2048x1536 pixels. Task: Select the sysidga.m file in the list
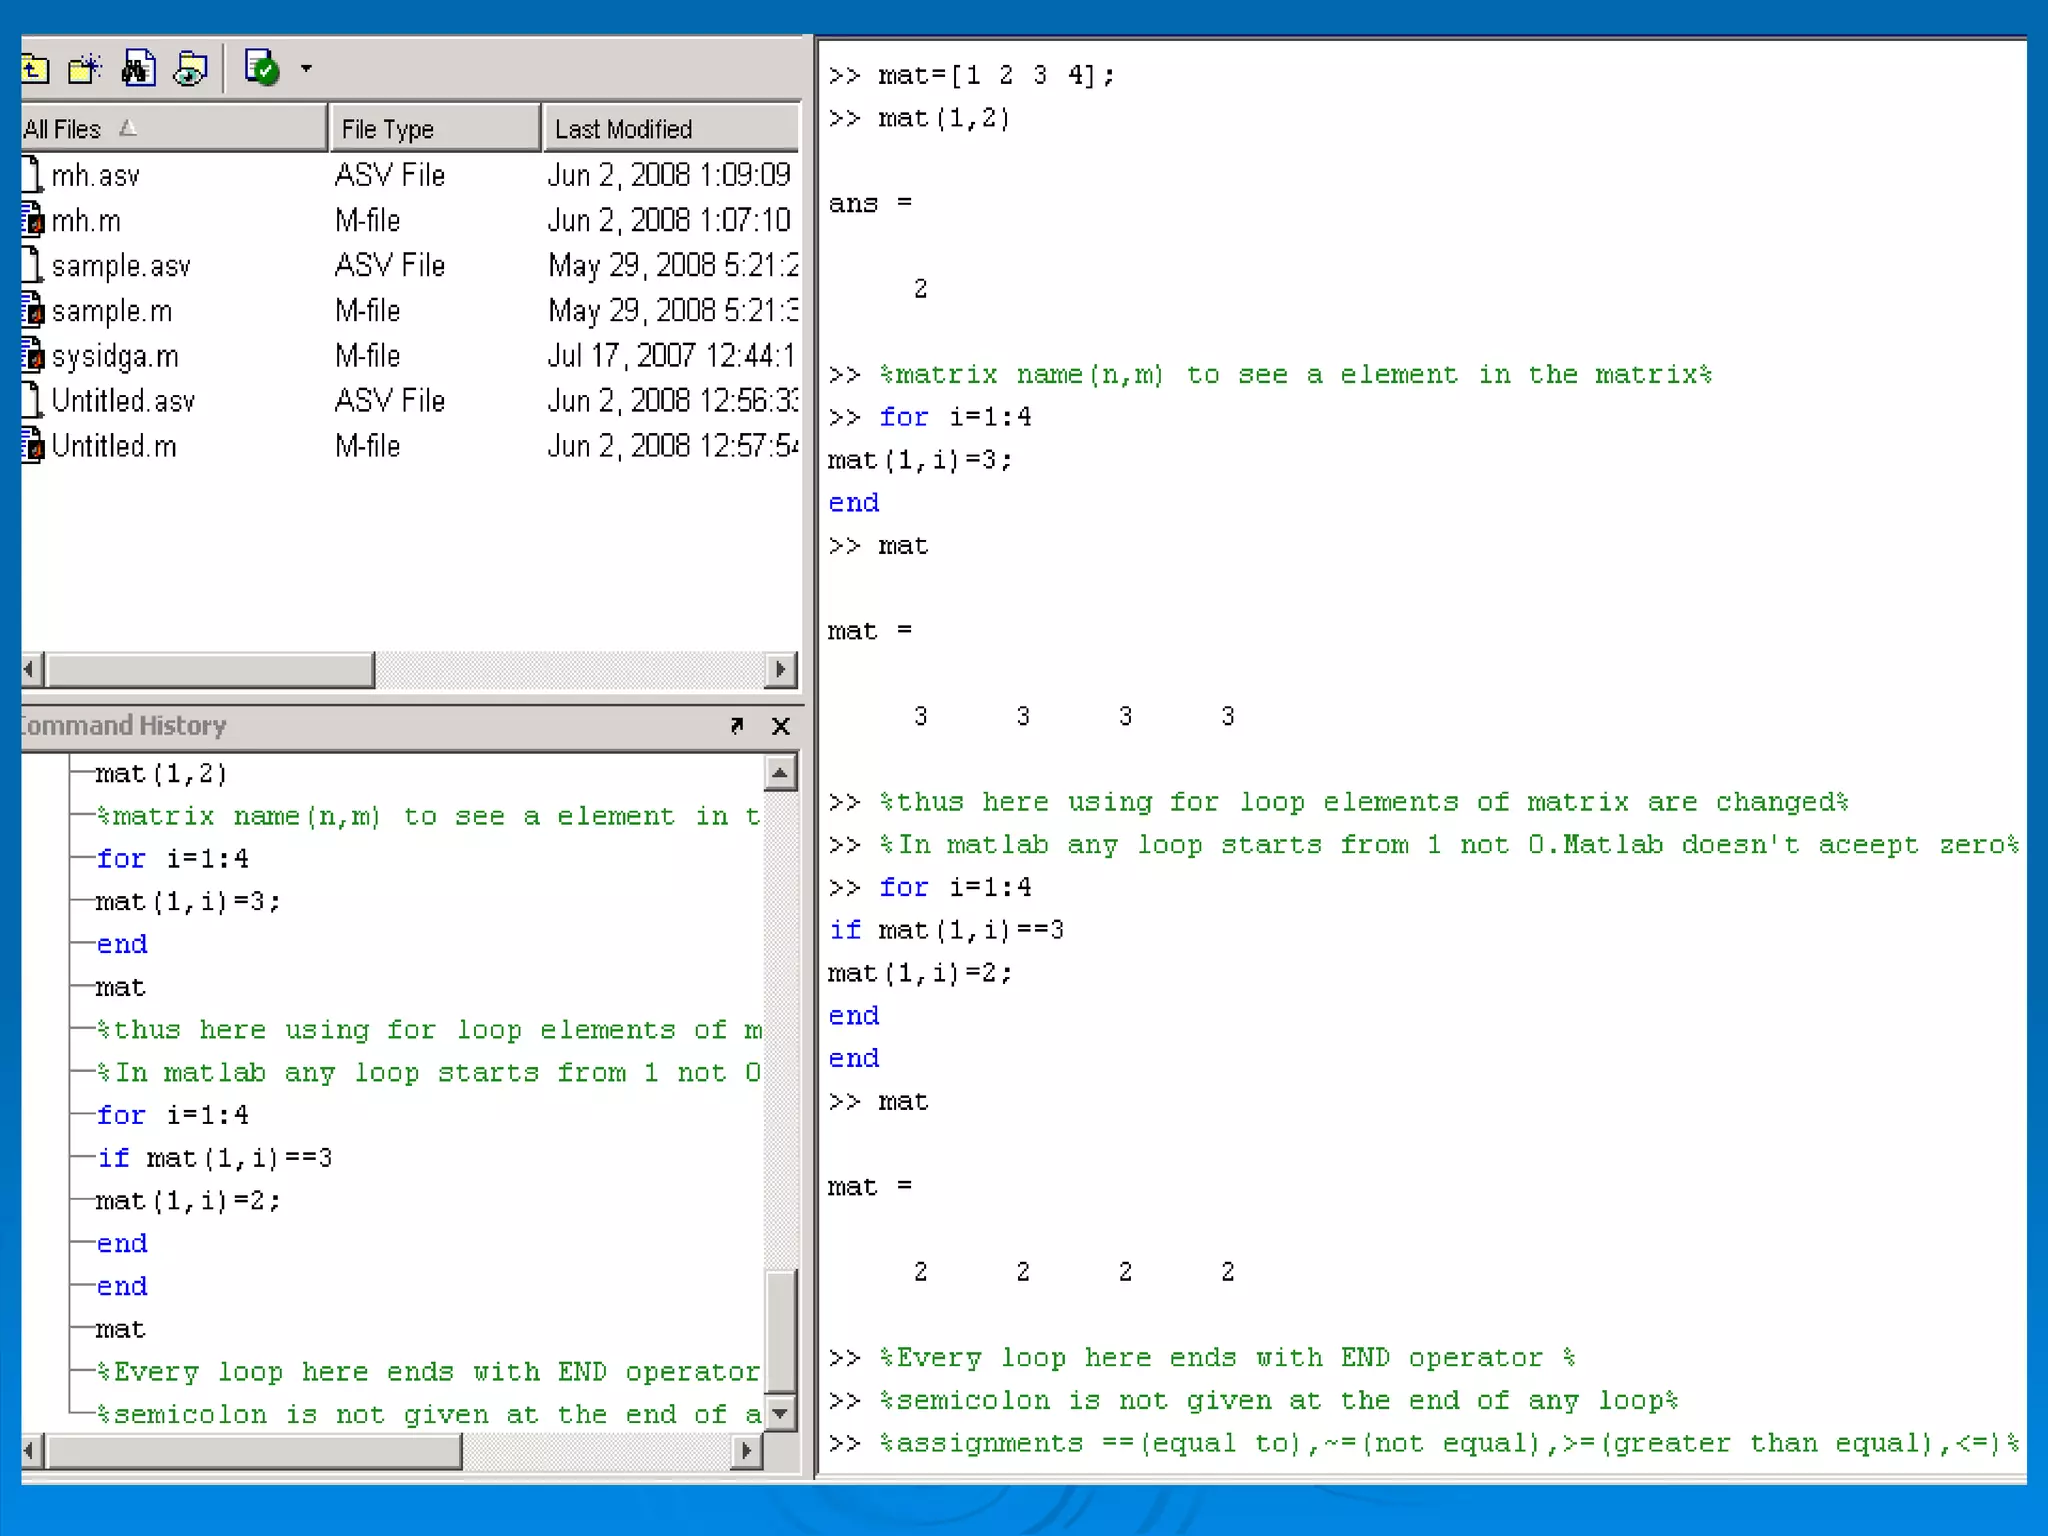tap(114, 356)
